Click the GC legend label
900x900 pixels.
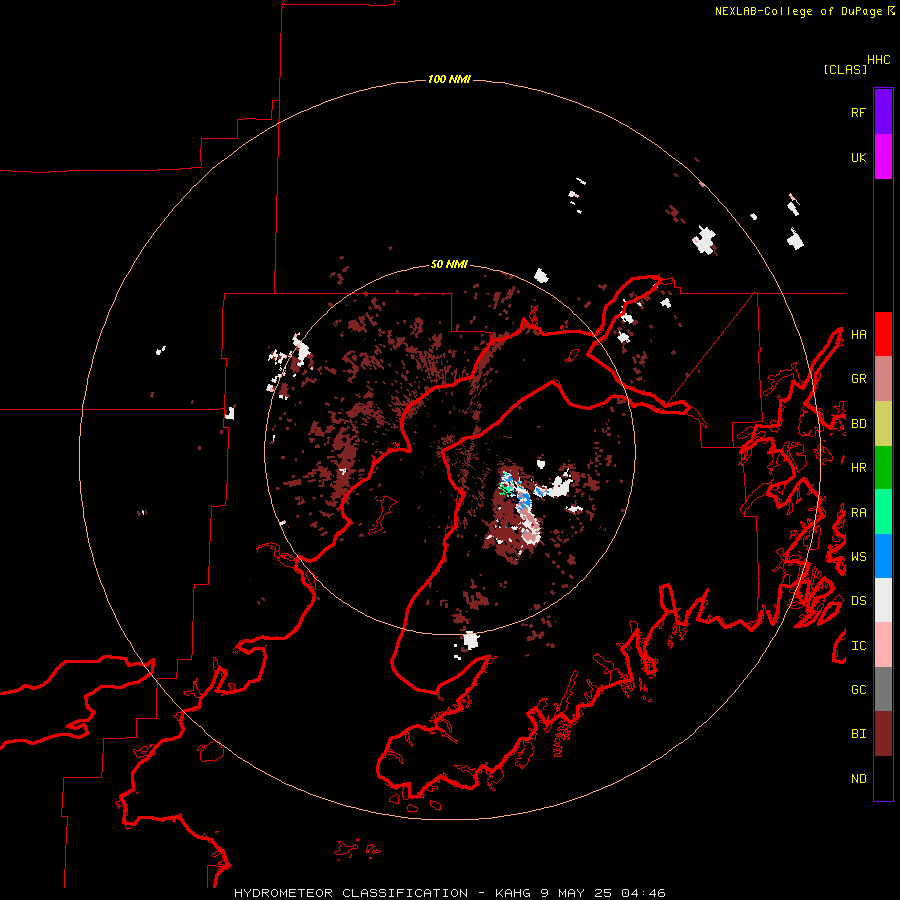point(858,690)
